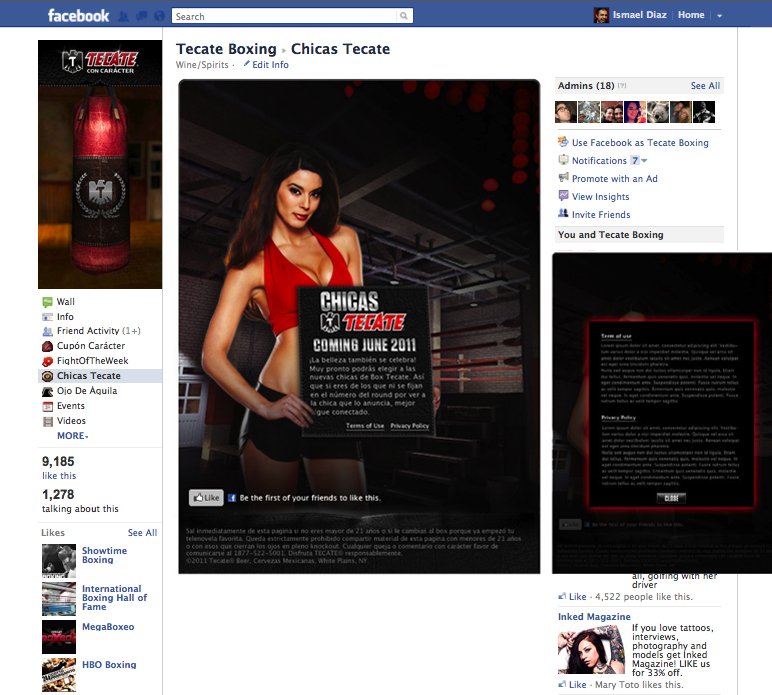This screenshot has height=695, width=772.
Task: Open View Insights
Action: [x=600, y=197]
